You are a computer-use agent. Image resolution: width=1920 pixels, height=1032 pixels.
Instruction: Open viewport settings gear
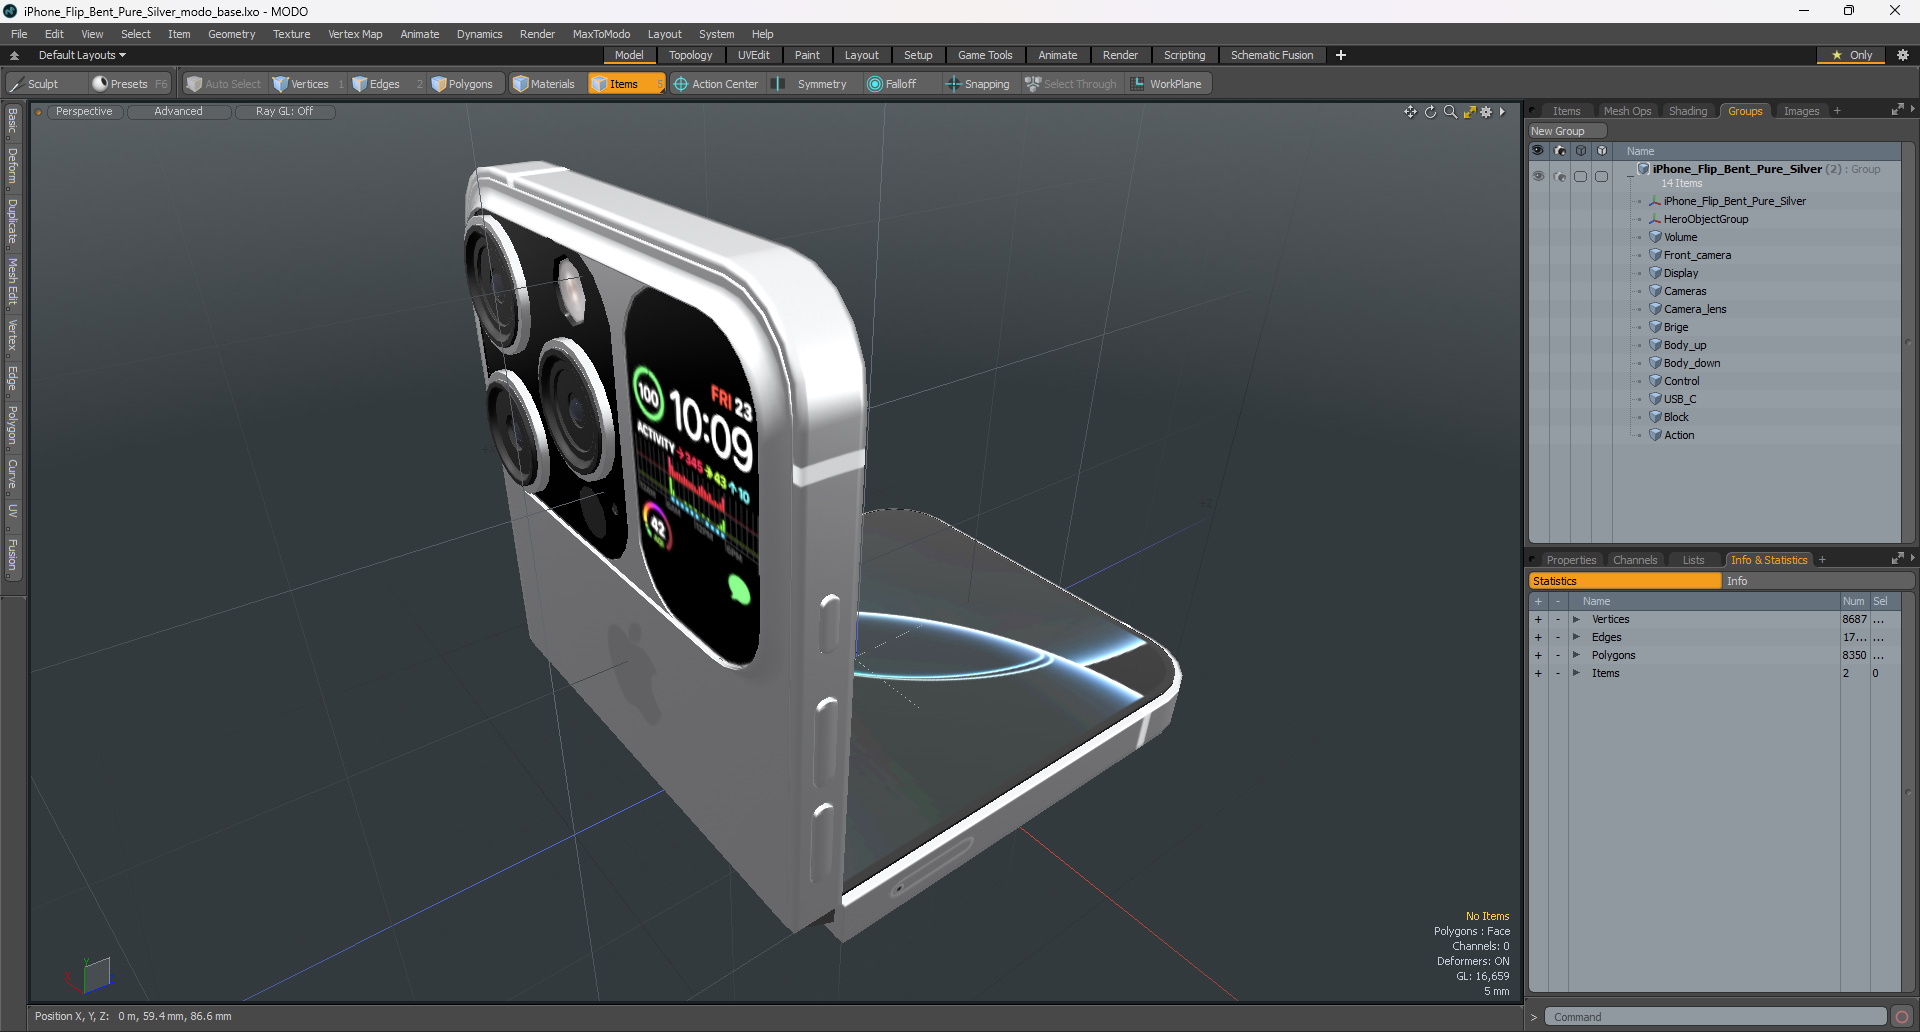[1486, 112]
